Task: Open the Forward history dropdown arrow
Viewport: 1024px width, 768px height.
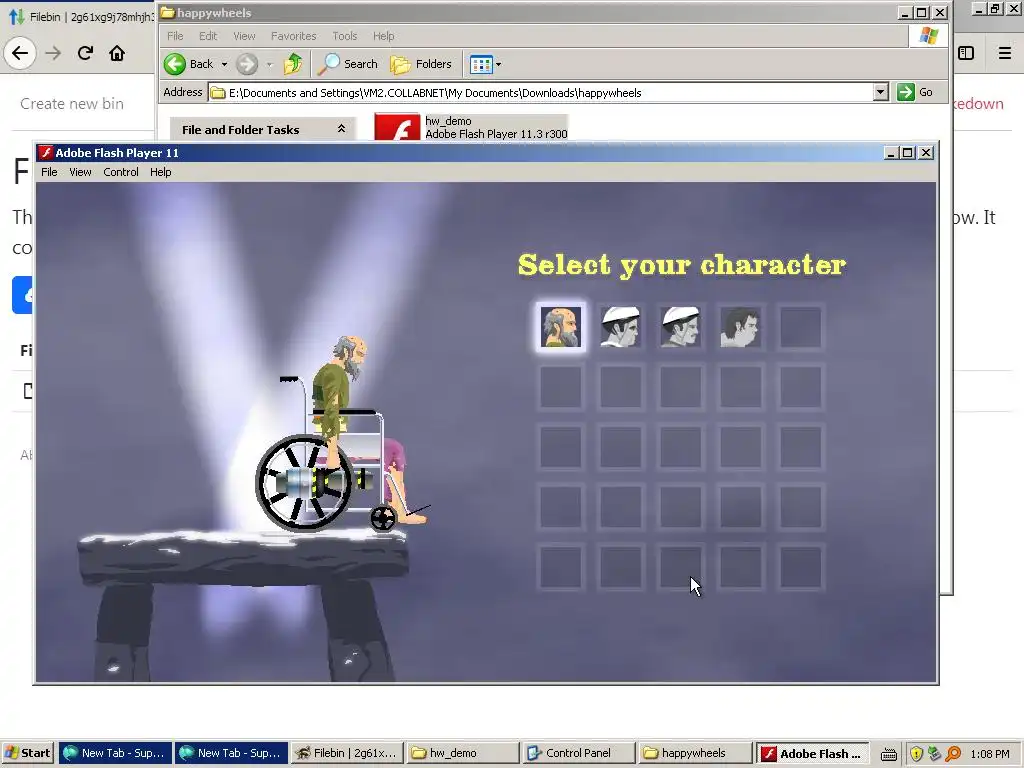Action: click(x=270, y=64)
